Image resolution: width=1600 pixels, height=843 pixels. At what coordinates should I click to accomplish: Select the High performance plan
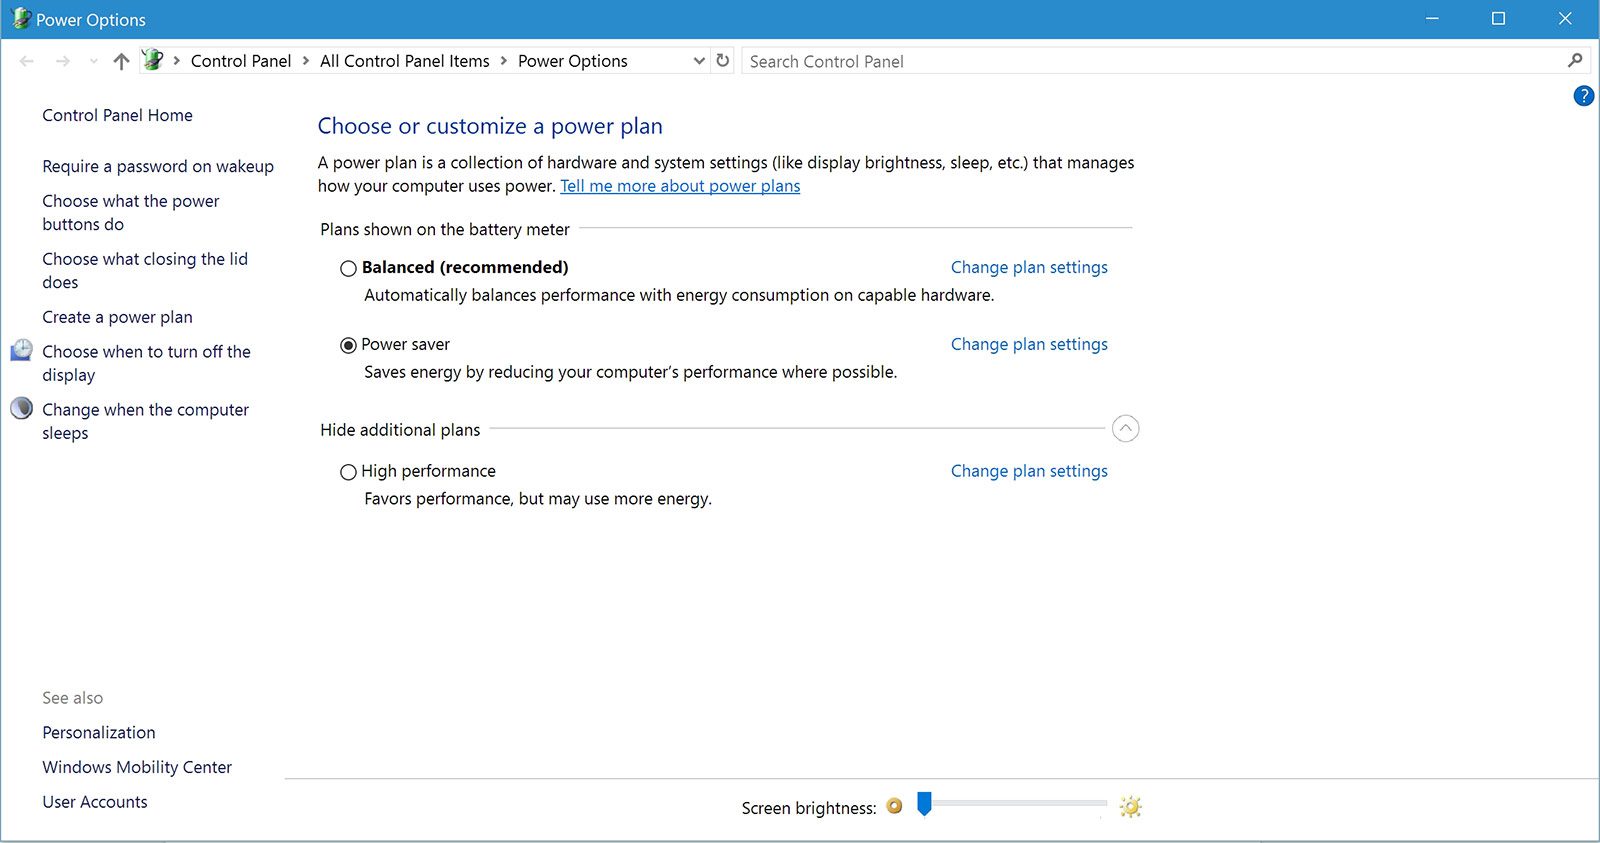coord(348,472)
